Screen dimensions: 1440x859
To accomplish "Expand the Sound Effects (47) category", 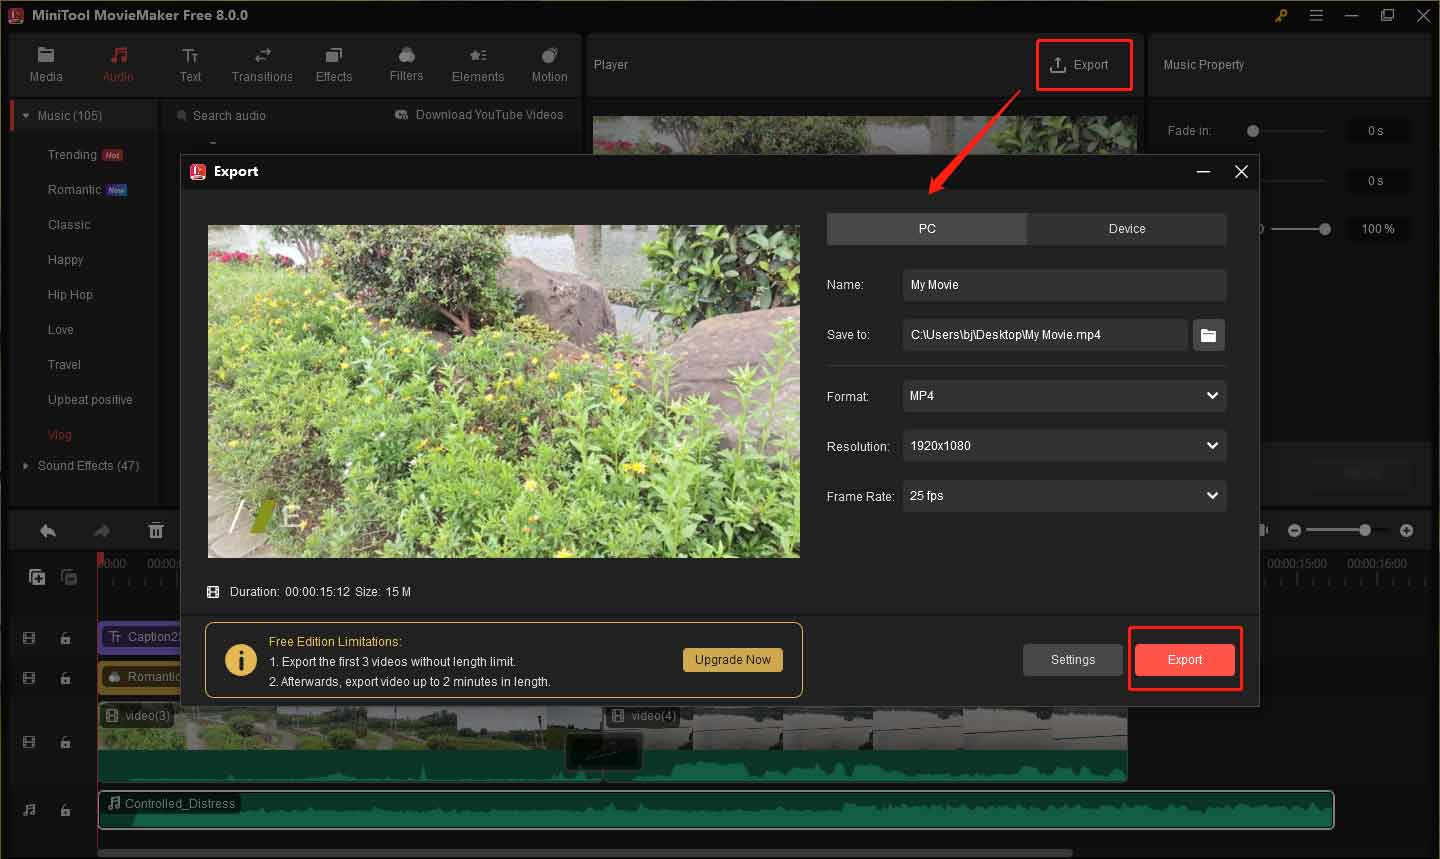I will click(x=26, y=466).
